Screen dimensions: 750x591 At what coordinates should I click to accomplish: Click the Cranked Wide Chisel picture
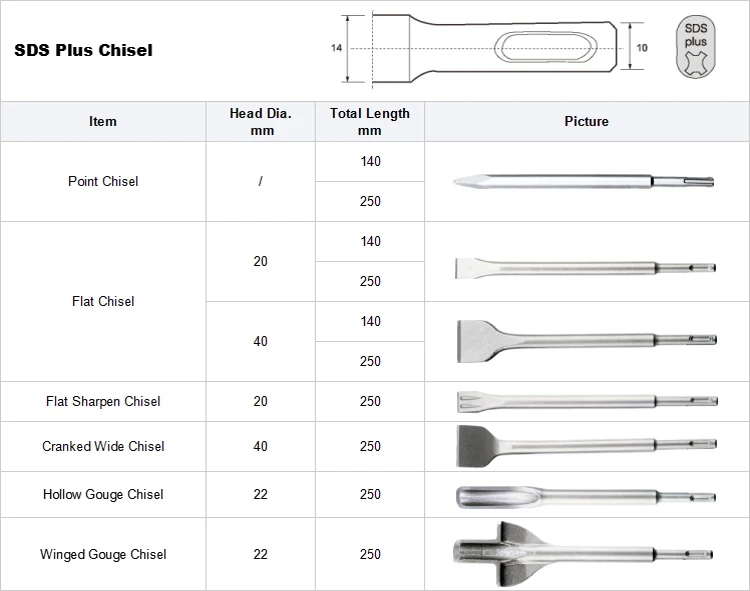pyautogui.click(x=584, y=444)
